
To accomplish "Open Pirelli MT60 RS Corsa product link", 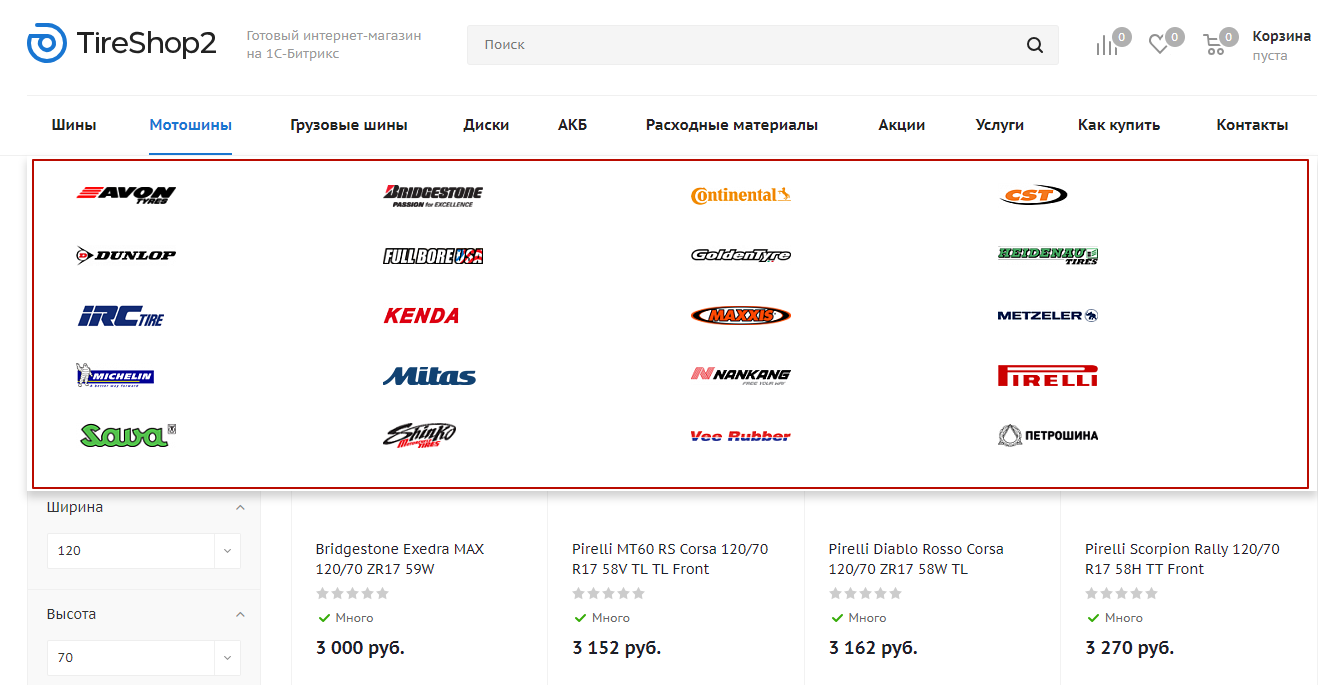I will [x=670, y=559].
